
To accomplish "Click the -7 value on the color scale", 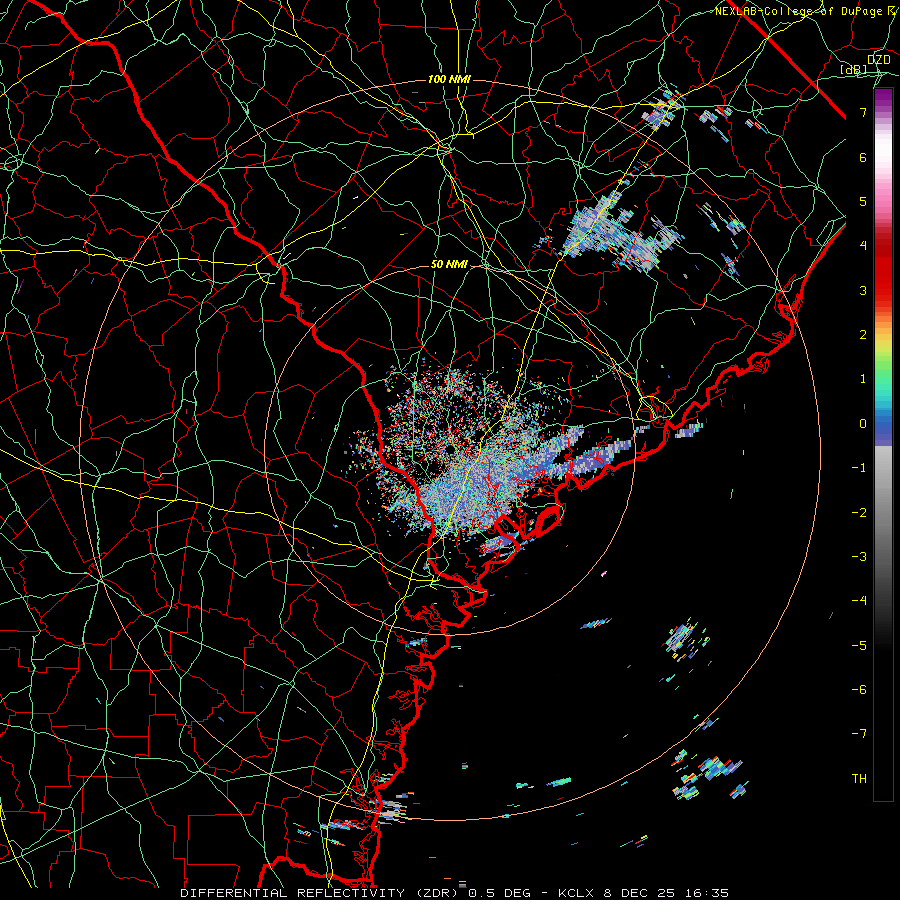I will click(859, 734).
